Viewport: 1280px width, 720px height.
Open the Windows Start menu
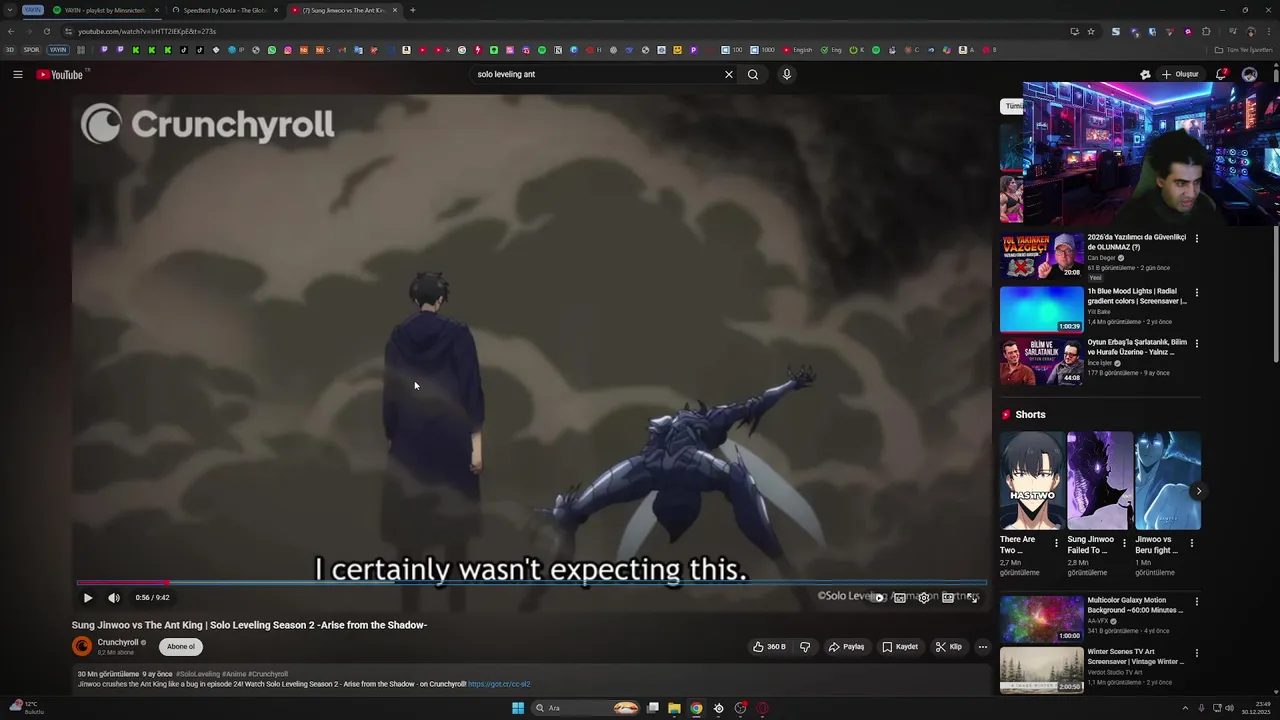point(518,708)
